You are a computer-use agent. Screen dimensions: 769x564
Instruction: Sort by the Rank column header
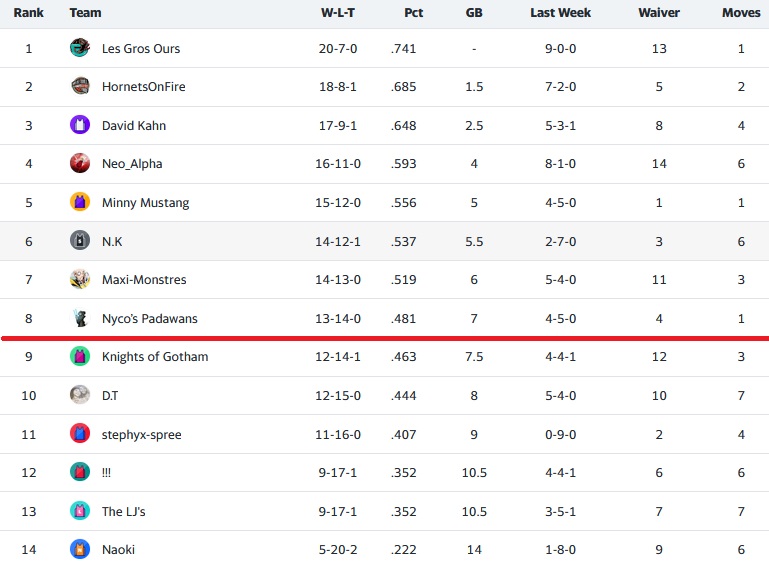pyautogui.click(x=28, y=13)
